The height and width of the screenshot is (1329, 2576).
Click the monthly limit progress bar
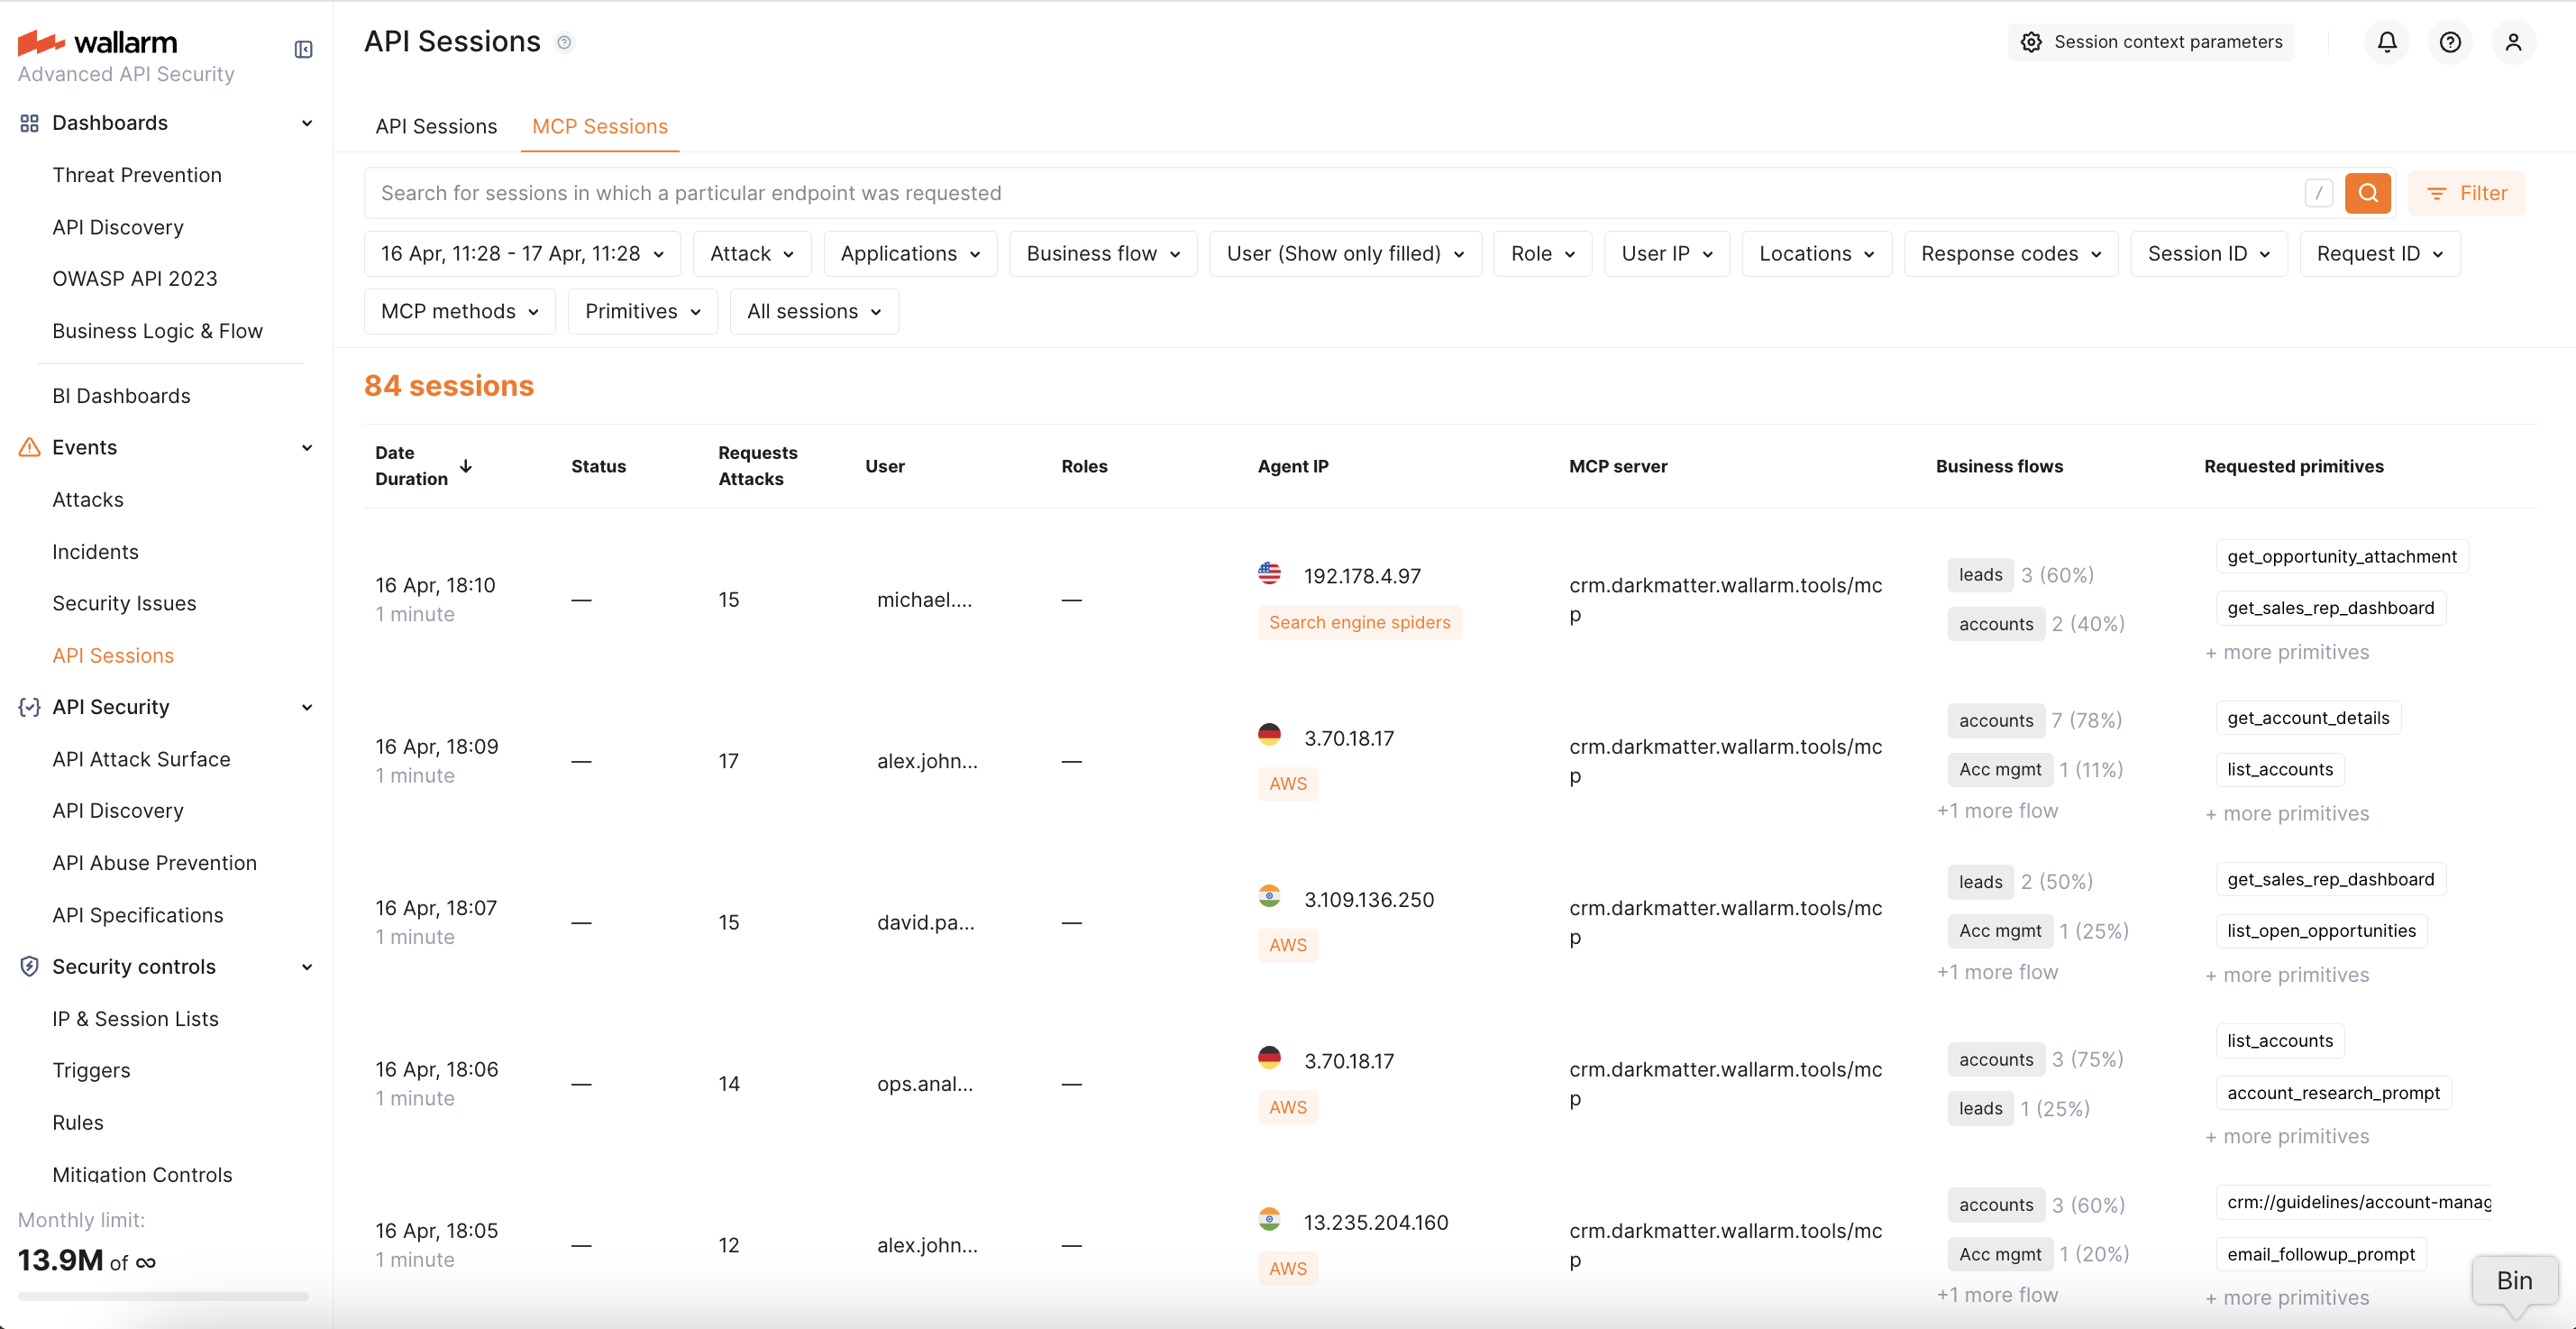pos(163,1296)
